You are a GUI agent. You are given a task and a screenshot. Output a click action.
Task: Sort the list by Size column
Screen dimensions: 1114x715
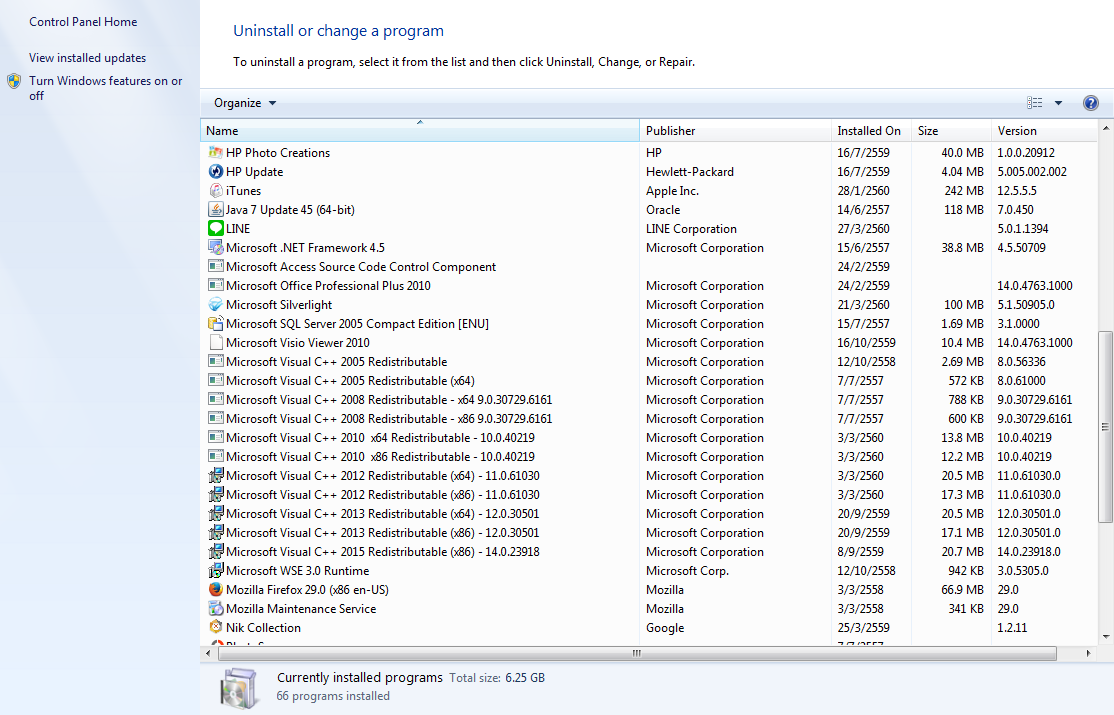[951, 131]
